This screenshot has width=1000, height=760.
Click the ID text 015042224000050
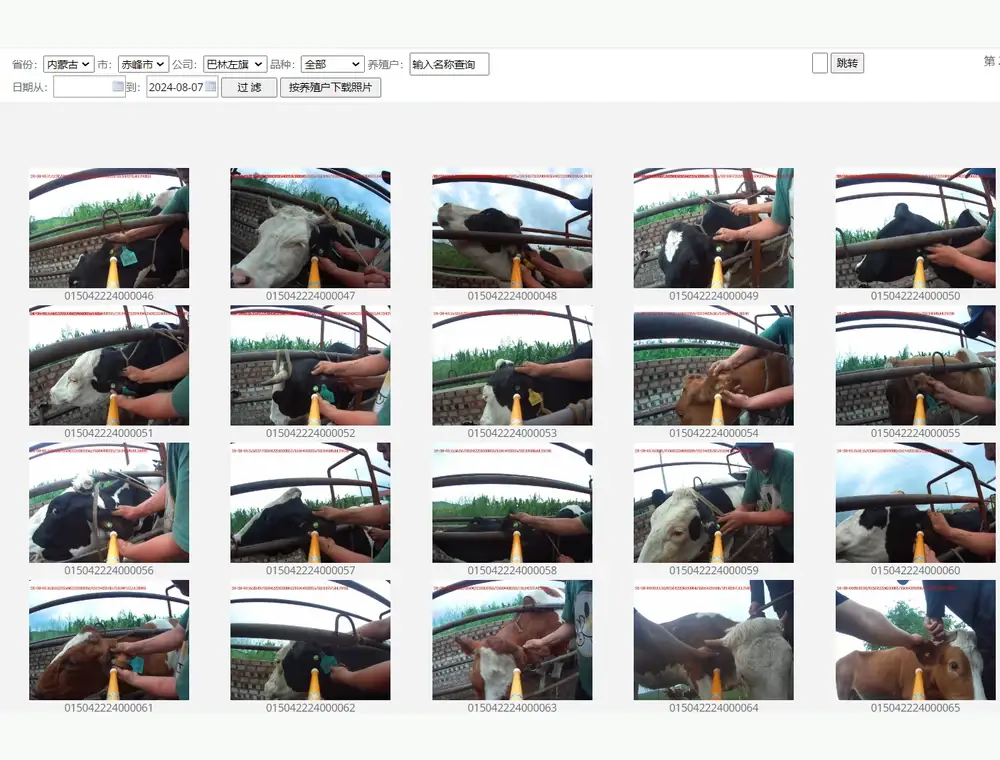915,296
